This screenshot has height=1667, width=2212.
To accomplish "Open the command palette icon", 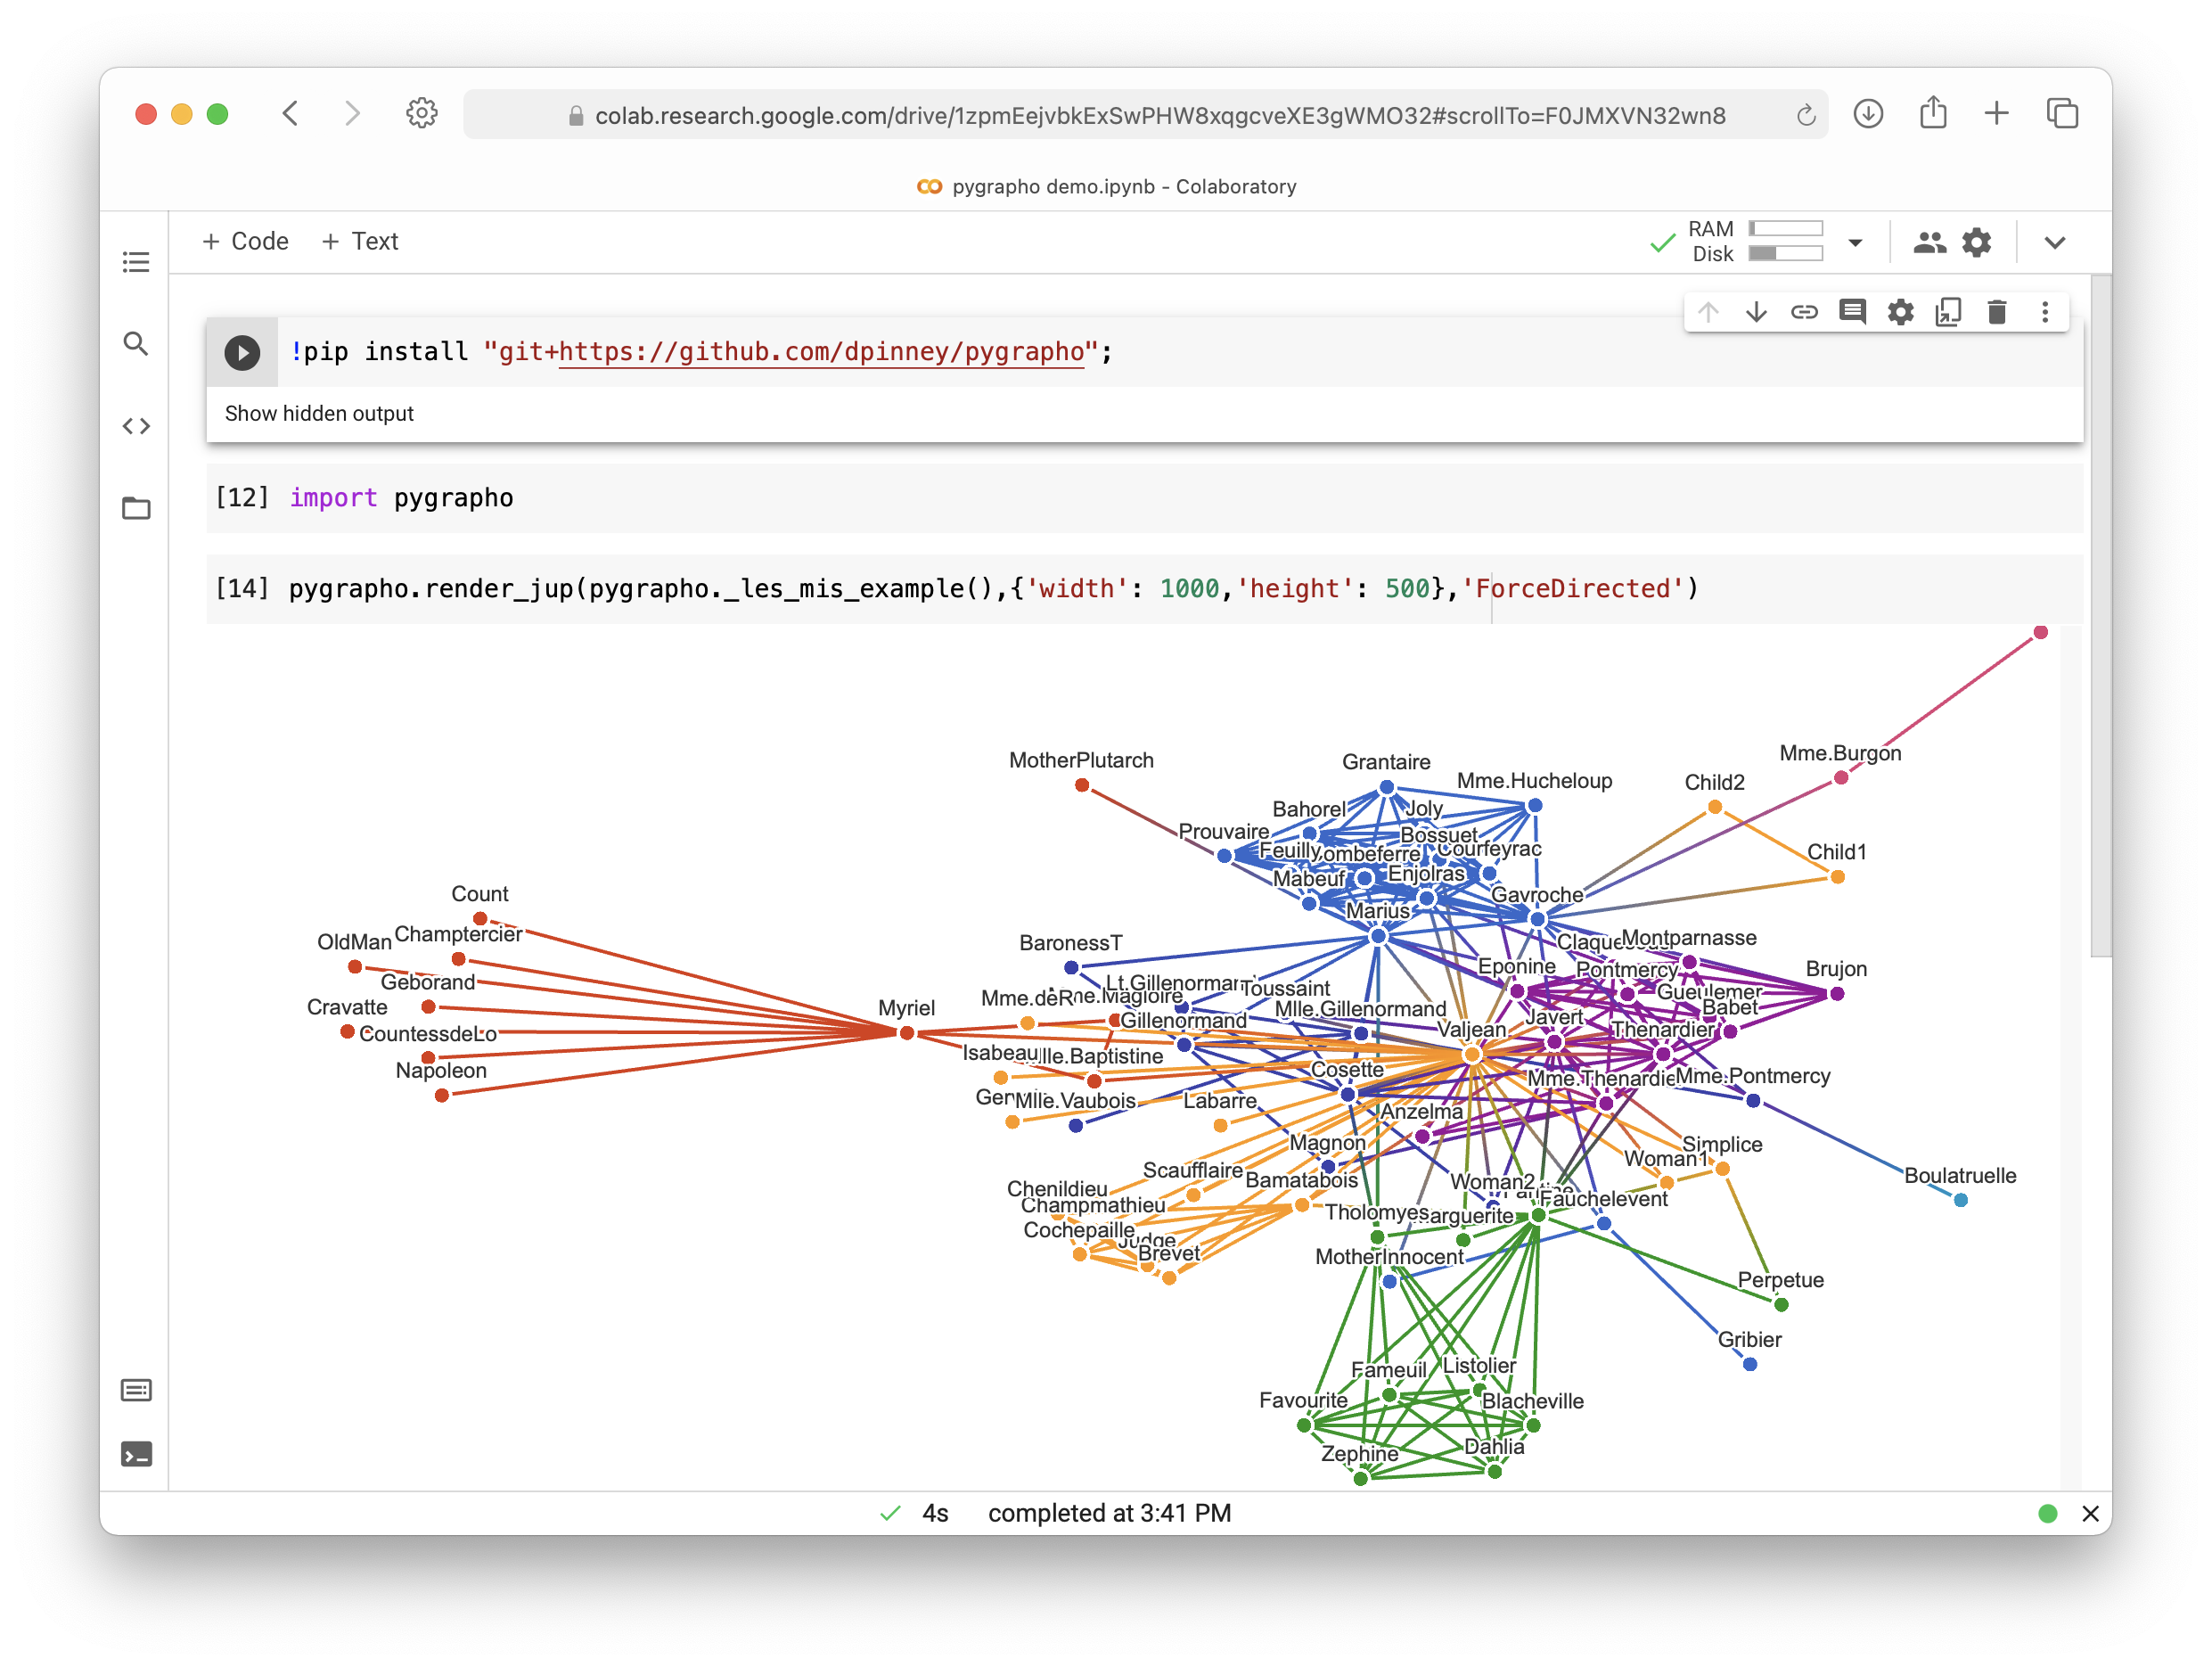I will coord(136,1390).
